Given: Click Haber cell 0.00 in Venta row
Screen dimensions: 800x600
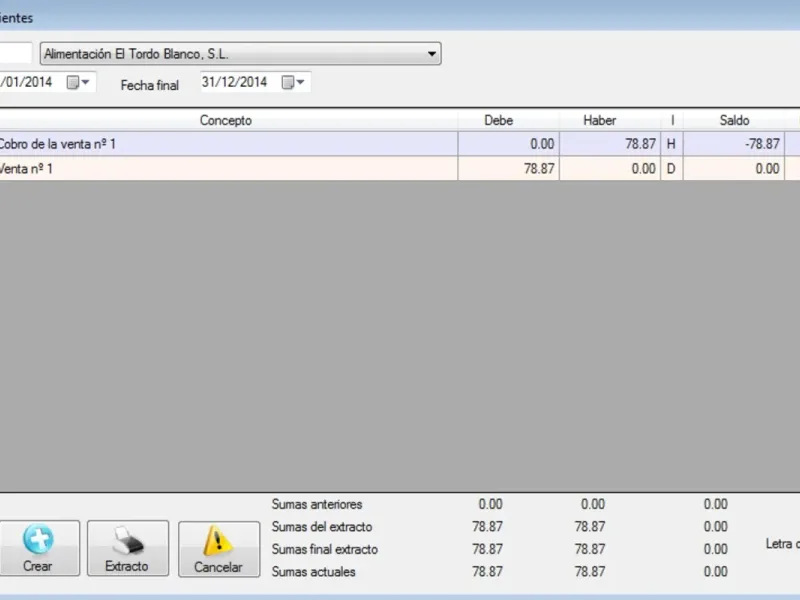Looking at the screenshot, I should coord(610,168).
